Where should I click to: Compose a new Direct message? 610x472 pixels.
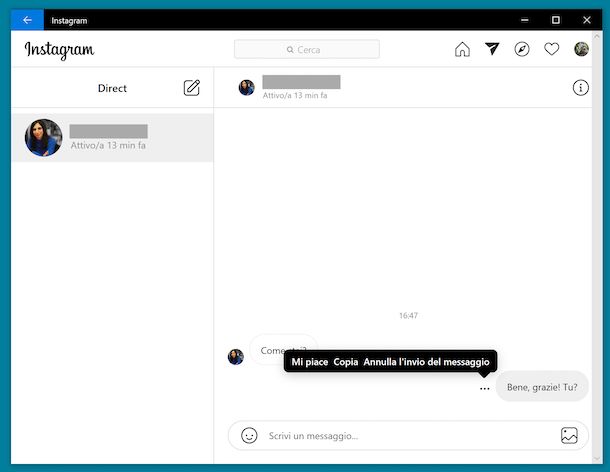coord(192,88)
